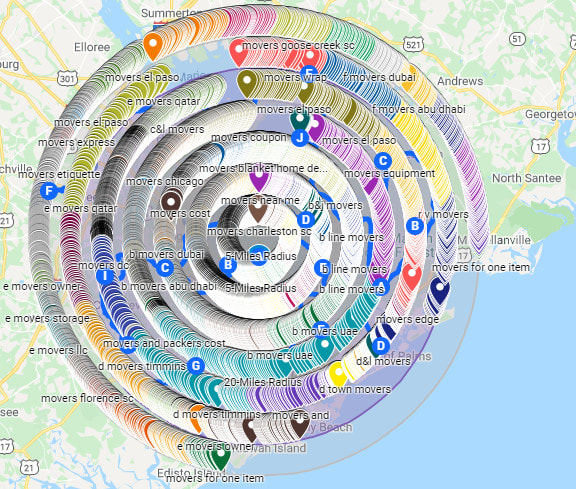
Task: Click the 'movers cost' label
Action: (180, 213)
